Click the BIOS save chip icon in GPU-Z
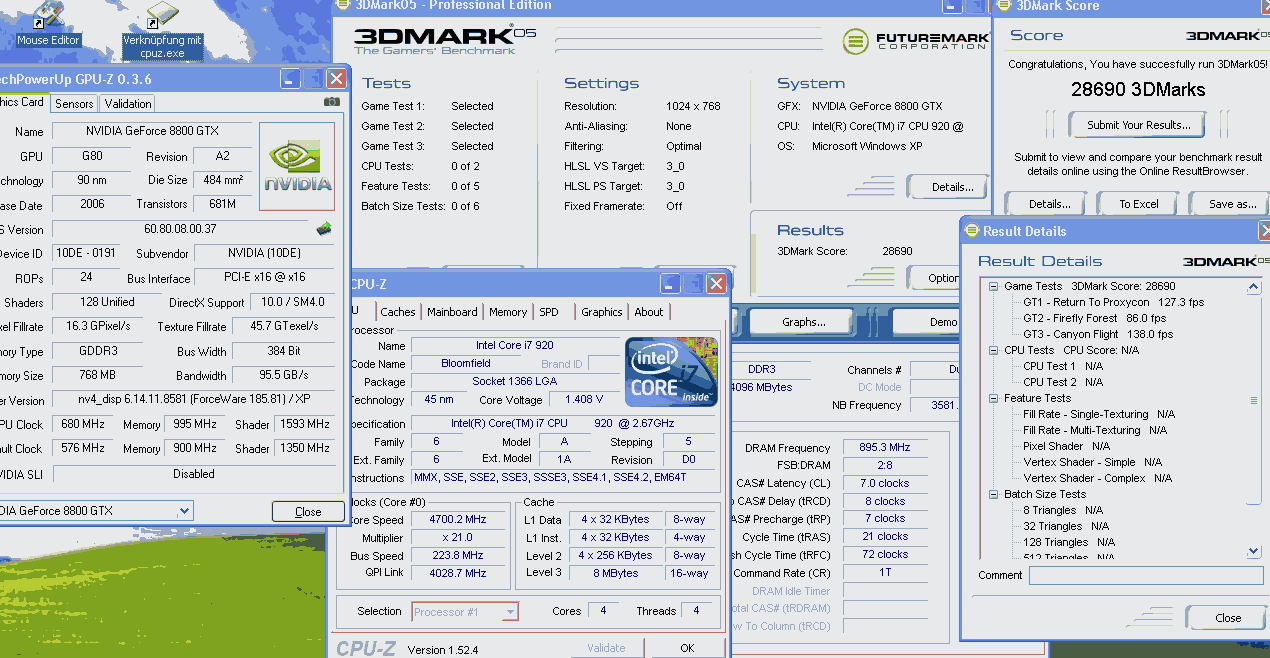 coord(324,229)
